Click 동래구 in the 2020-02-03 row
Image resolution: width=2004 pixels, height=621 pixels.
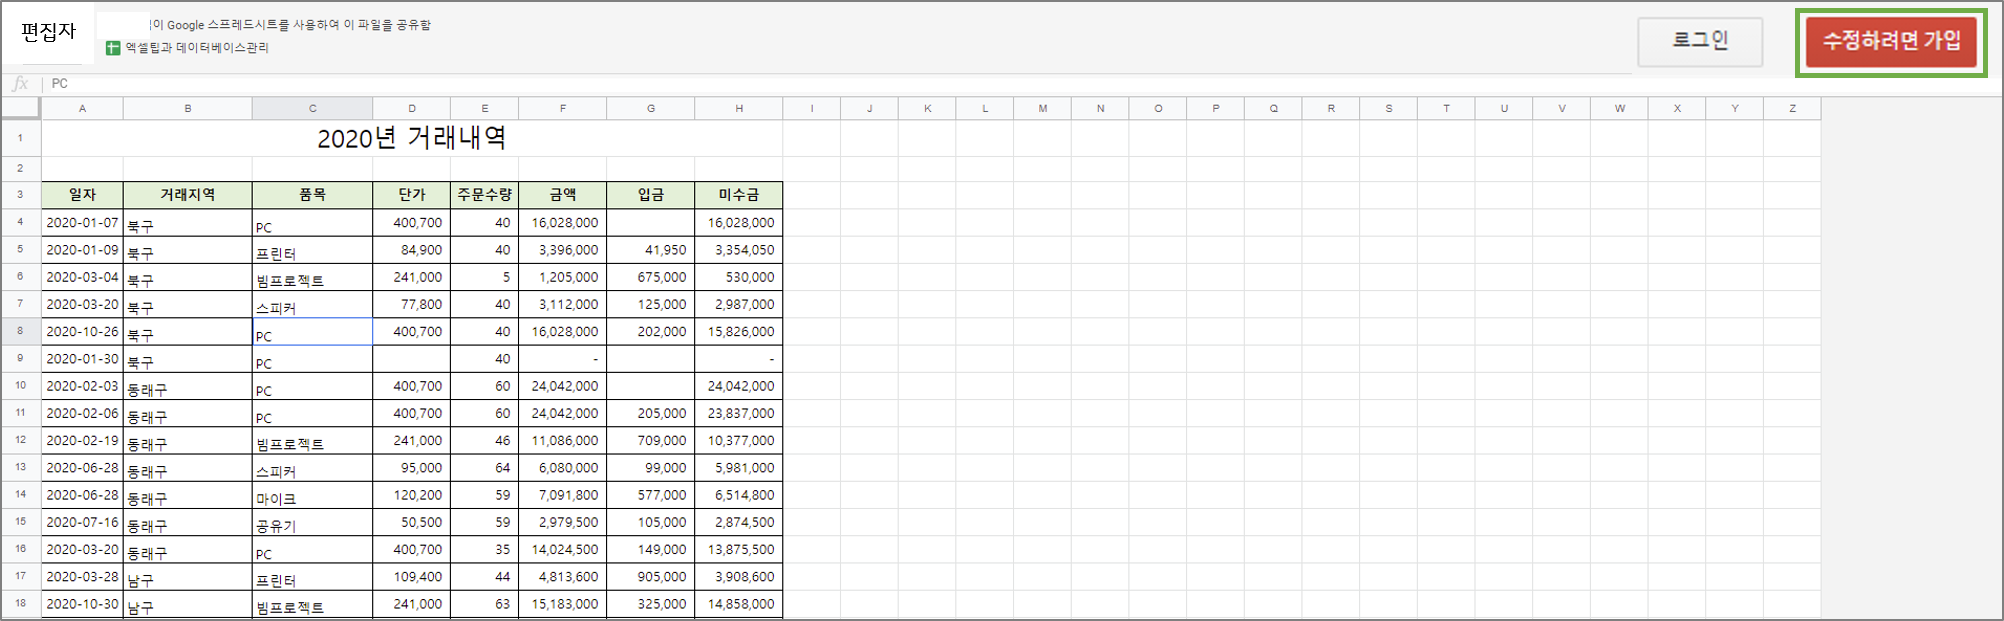(x=188, y=386)
